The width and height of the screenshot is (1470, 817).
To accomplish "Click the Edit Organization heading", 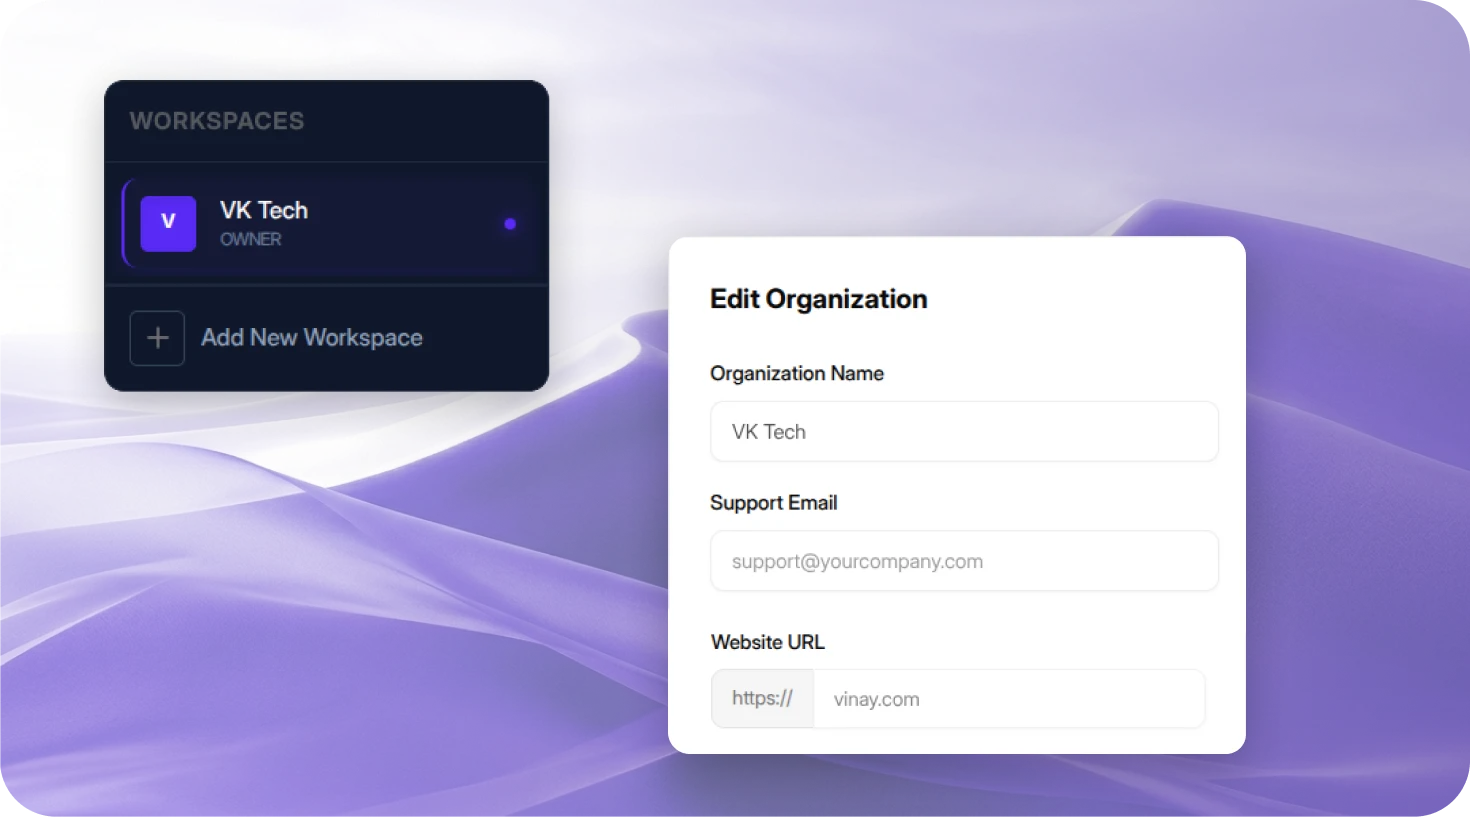I will tap(818, 299).
